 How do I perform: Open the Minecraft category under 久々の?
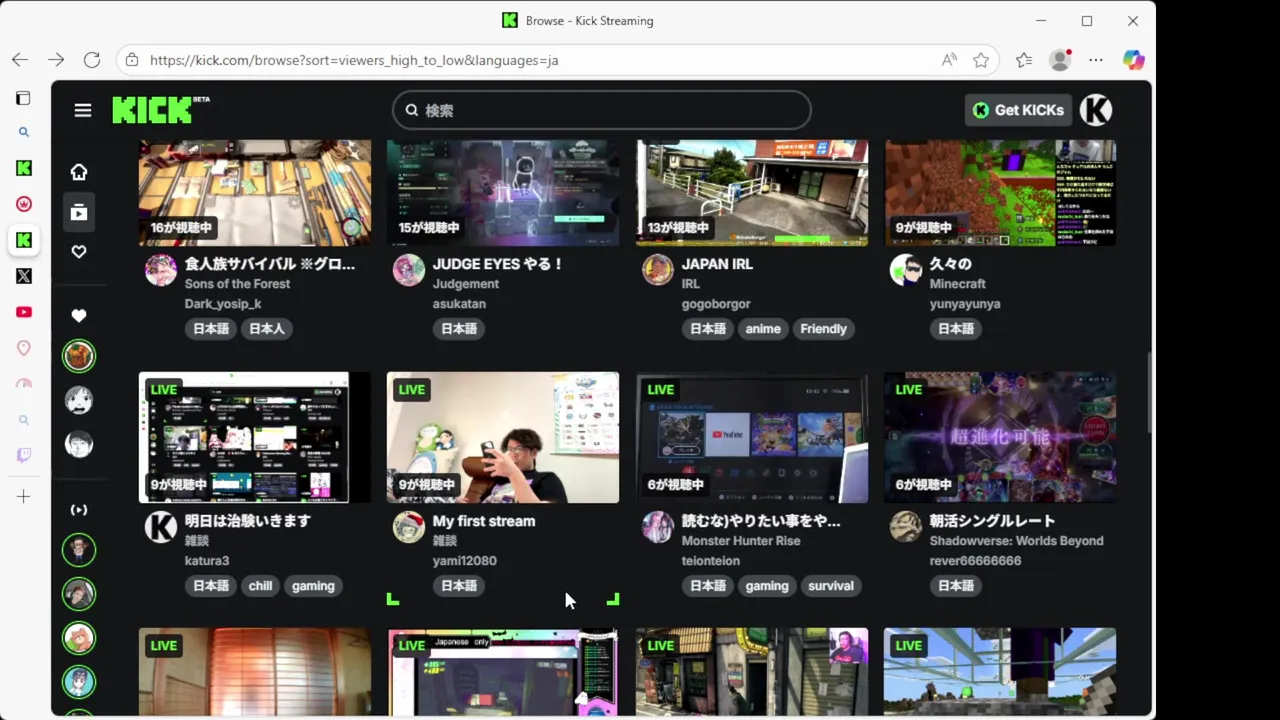[958, 284]
